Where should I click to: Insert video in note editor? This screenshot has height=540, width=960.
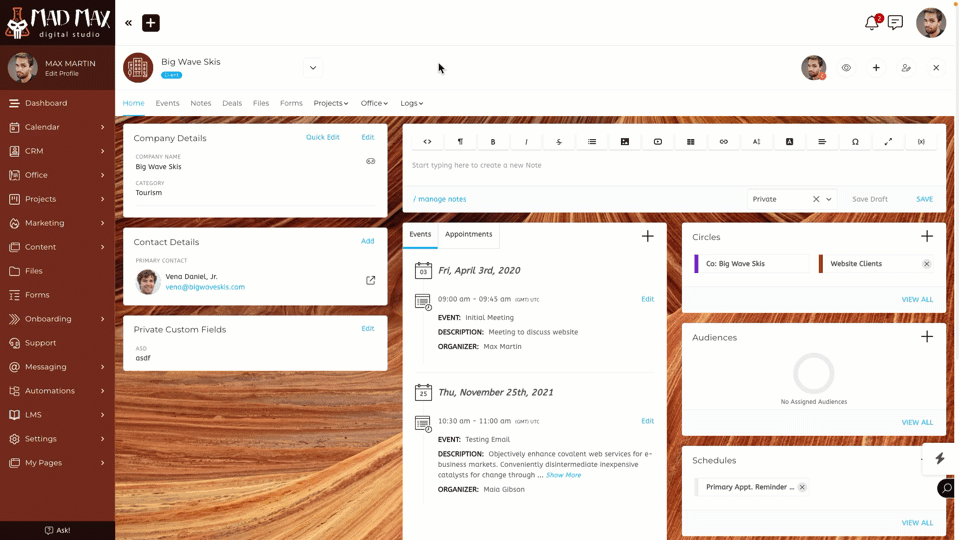[658, 141]
